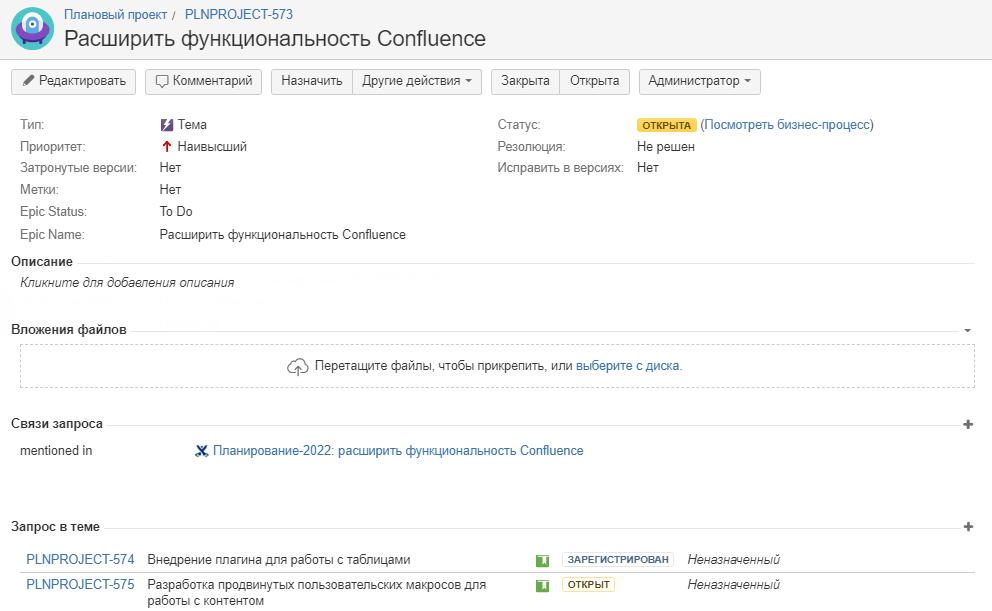
Task: Open the Другие действия dropdown
Action: pos(417,82)
